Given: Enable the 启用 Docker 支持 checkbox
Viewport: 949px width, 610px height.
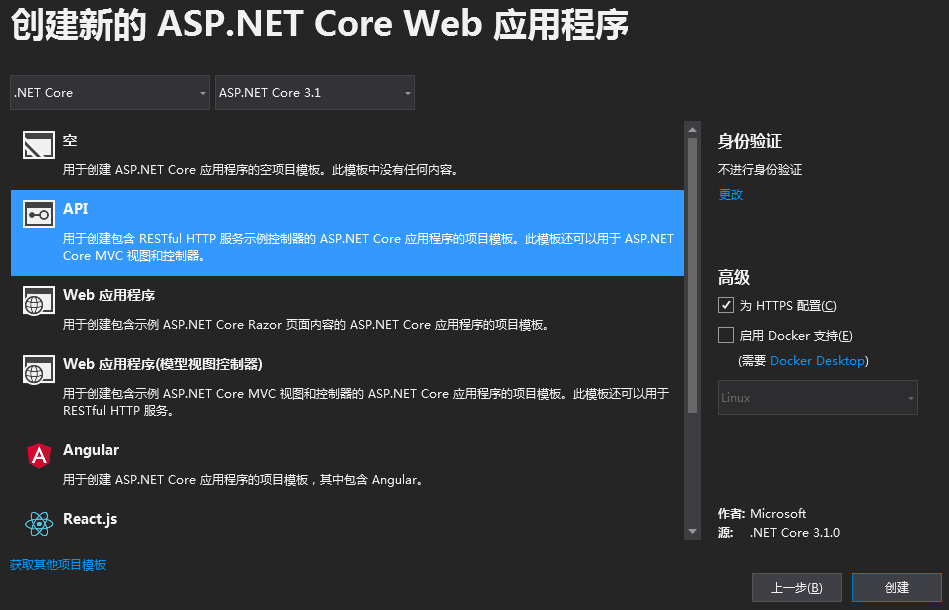Looking at the screenshot, I should (x=725, y=335).
